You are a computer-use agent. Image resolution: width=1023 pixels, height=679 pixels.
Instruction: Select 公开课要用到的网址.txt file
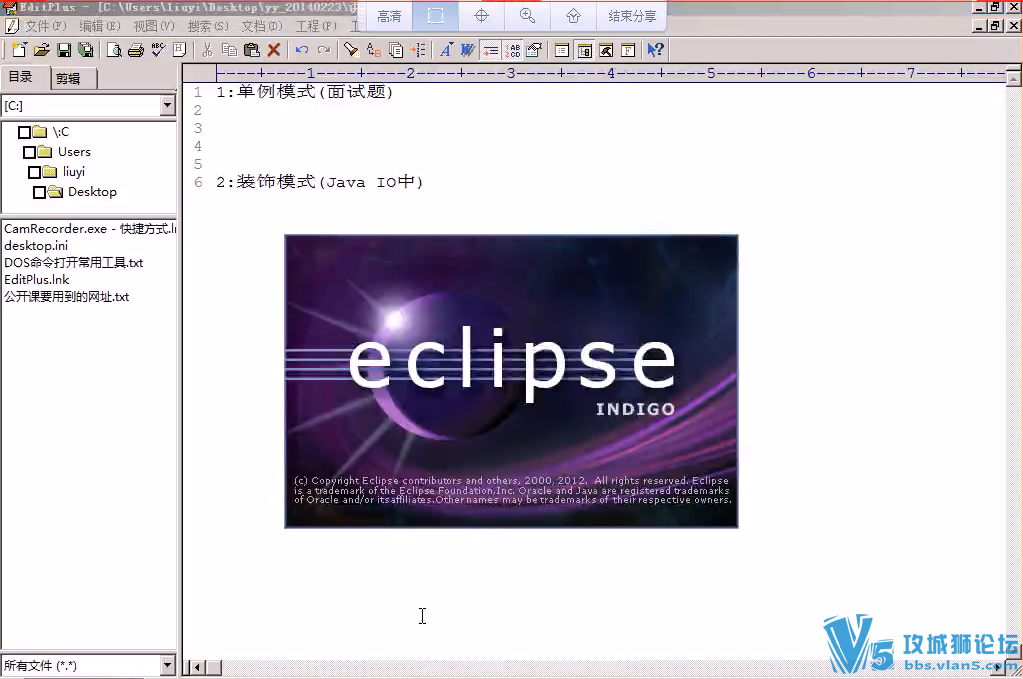tap(67, 297)
